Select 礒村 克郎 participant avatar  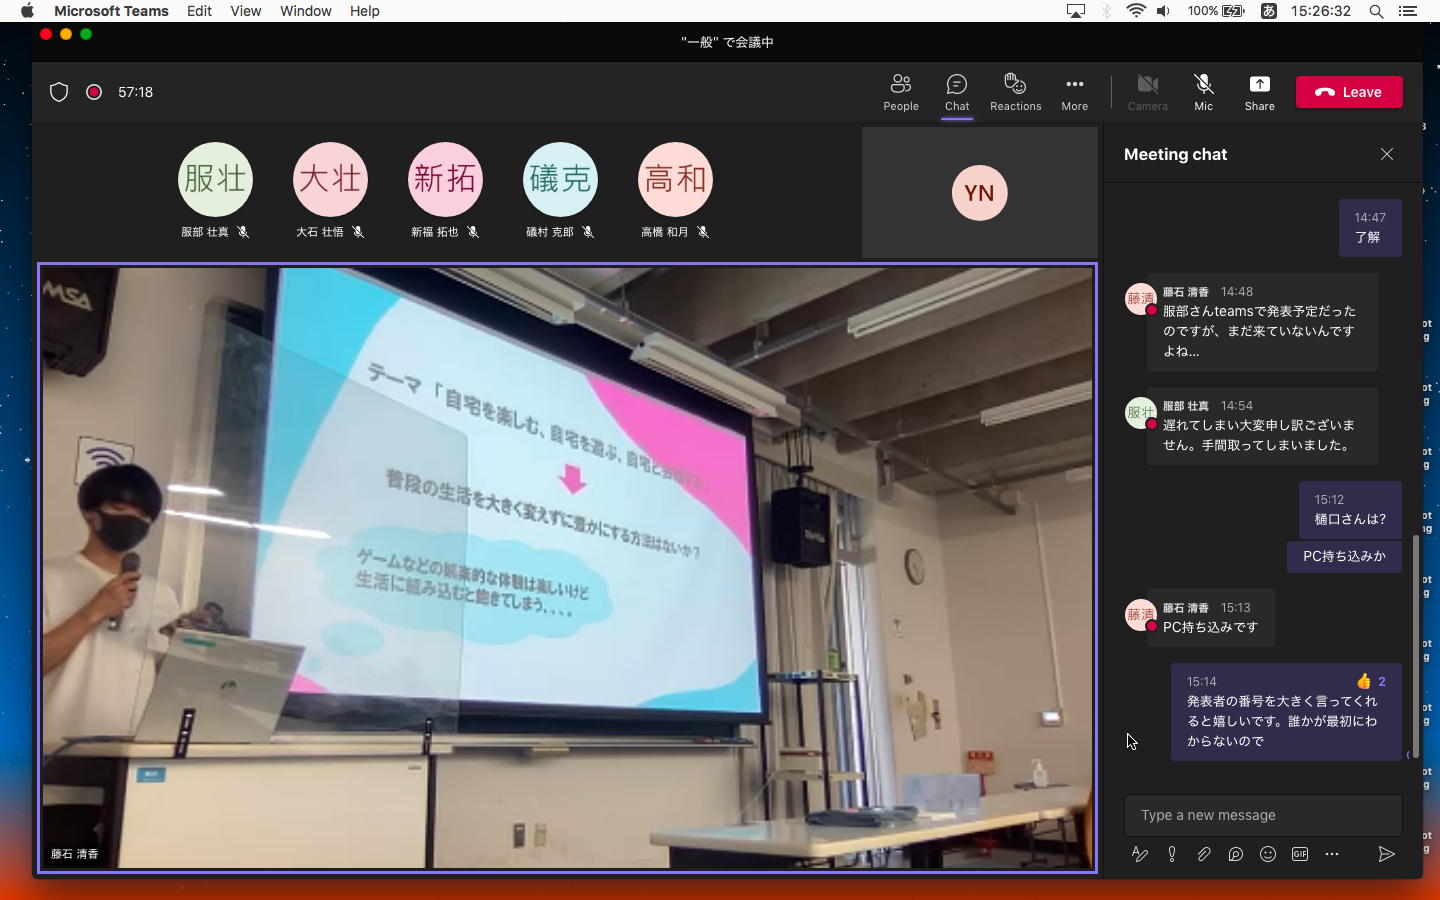(x=560, y=180)
